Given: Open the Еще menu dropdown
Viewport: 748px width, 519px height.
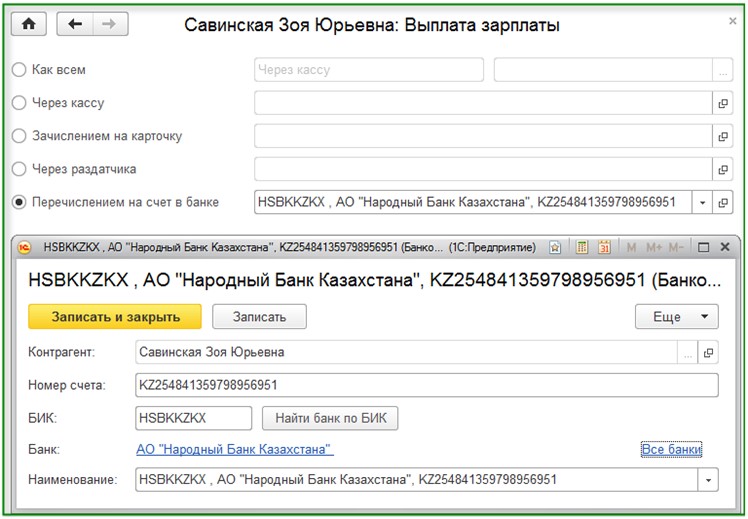Looking at the screenshot, I should pyautogui.click(x=676, y=317).
